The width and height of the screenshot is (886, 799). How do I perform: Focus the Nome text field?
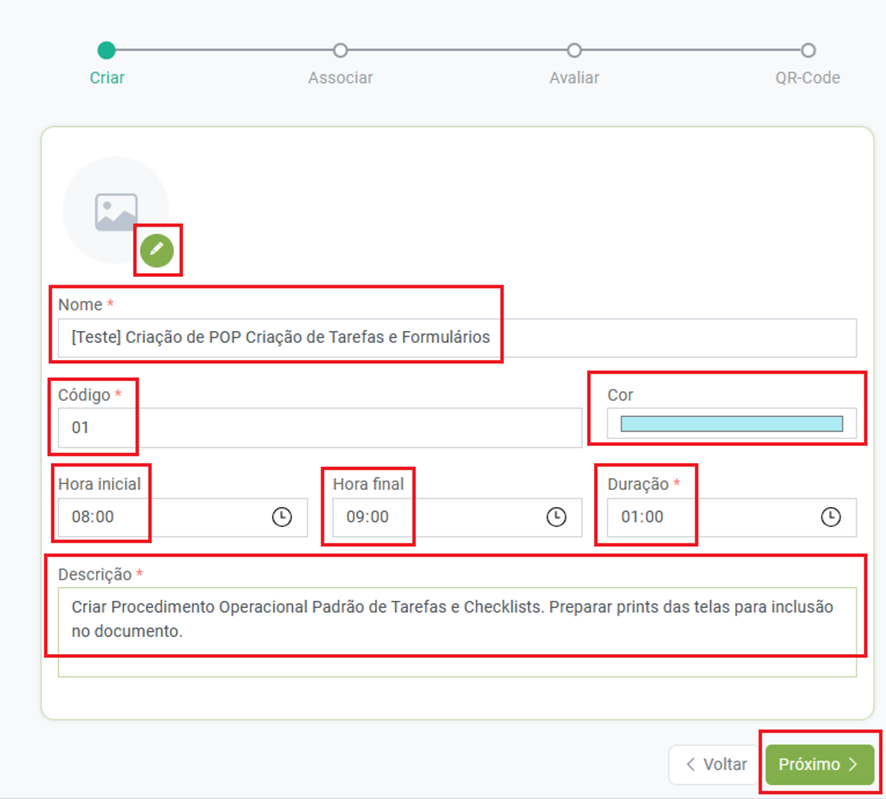point(456,338)
